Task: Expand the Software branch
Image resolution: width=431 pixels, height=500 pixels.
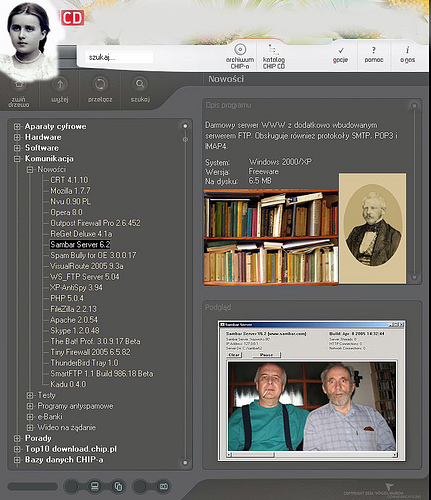Action: coord(17,148)
